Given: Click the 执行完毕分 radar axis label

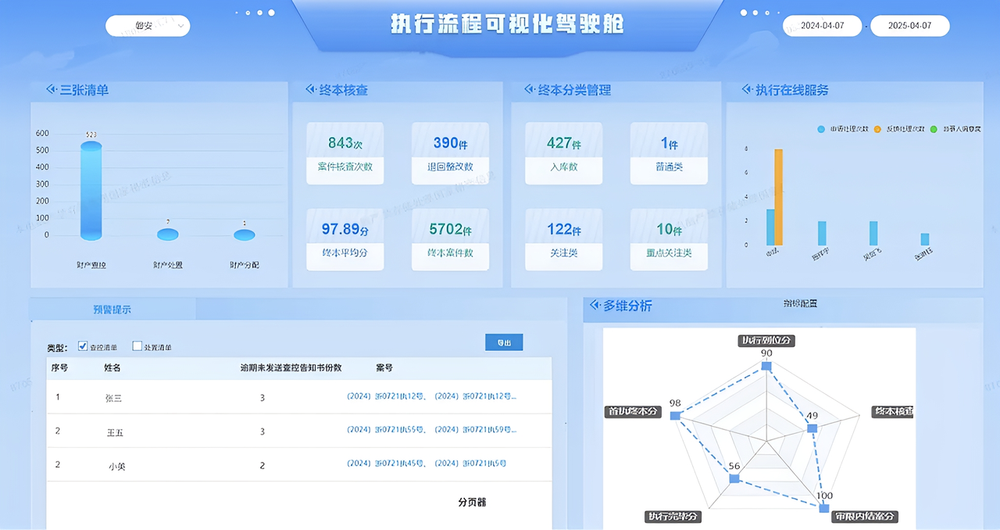Looking at the screenshot, I should click(673, 517).
